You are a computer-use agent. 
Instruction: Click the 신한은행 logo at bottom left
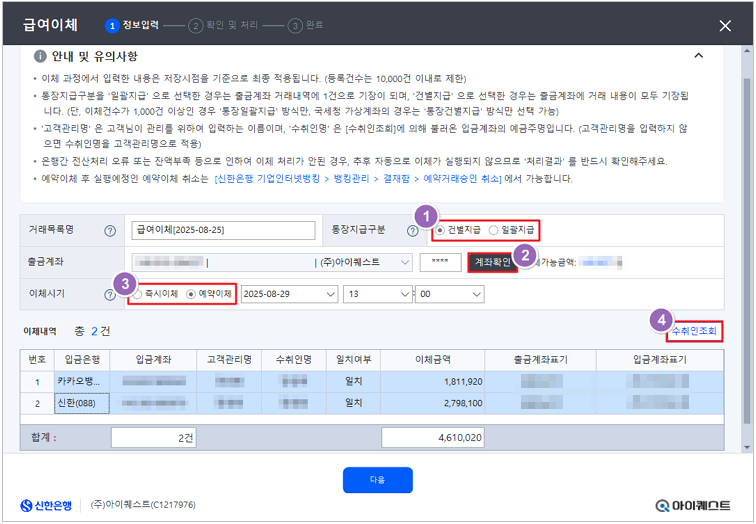[46, 506]
